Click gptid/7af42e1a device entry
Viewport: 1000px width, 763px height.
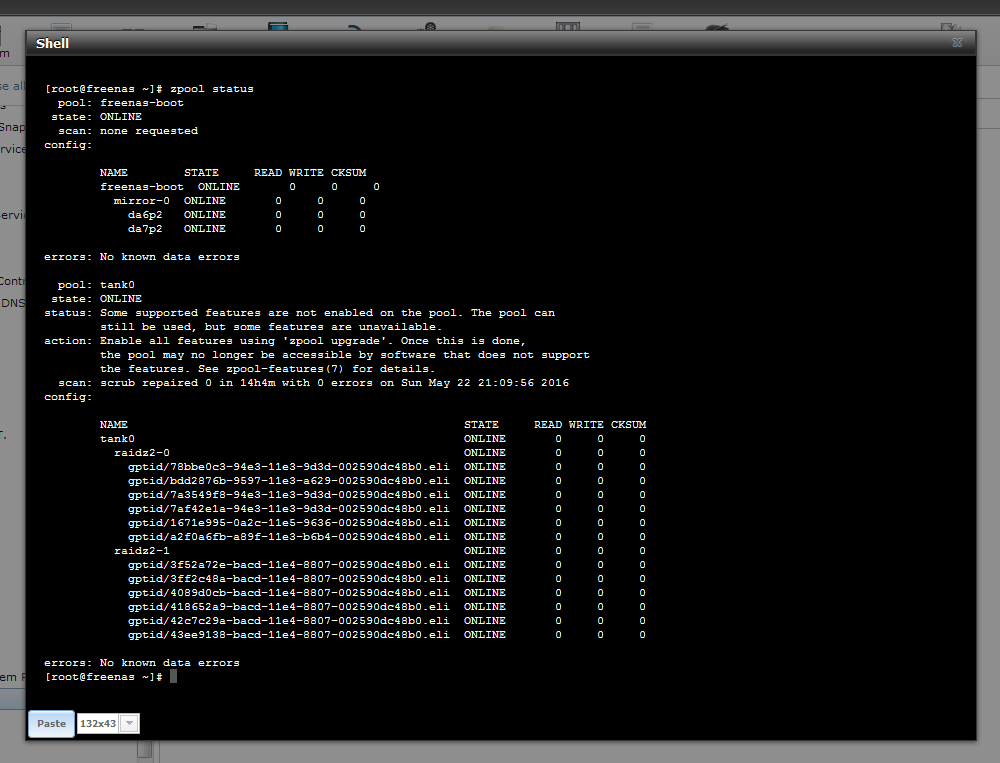[288, 508]
